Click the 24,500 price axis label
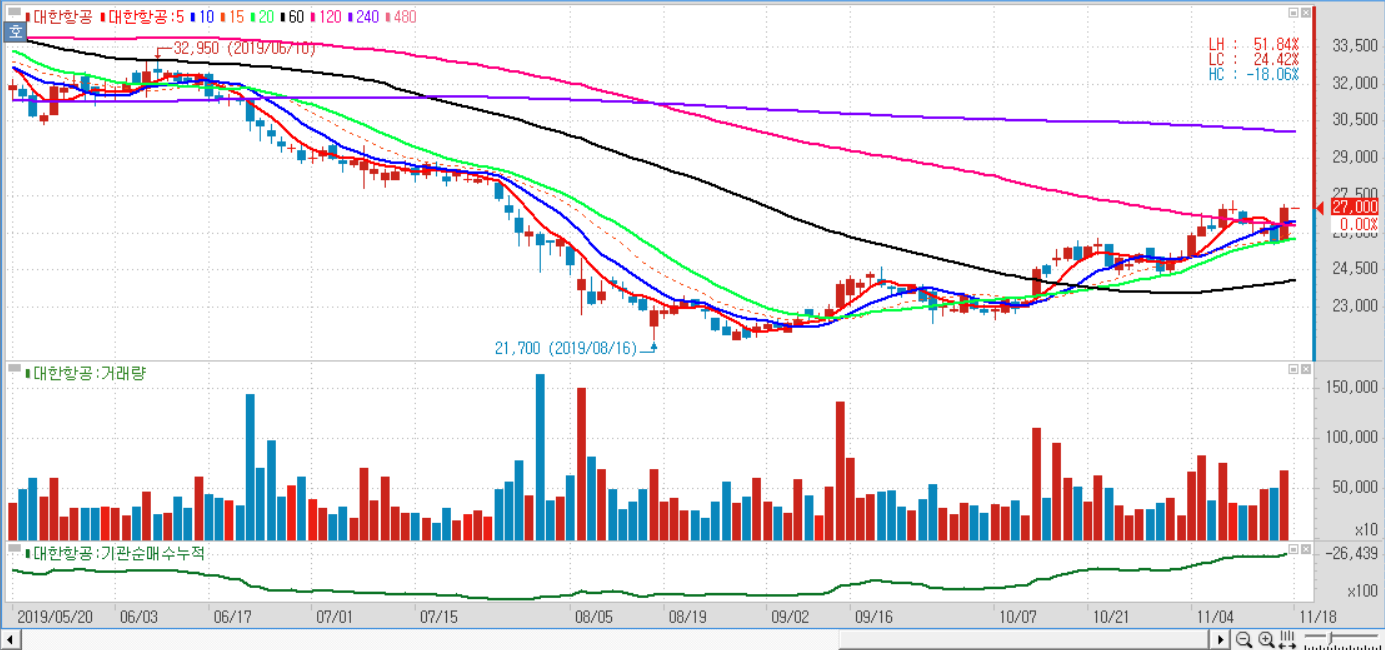Image resolution: width=1385 pixels, height=650 pixels. pos(1354,268)
